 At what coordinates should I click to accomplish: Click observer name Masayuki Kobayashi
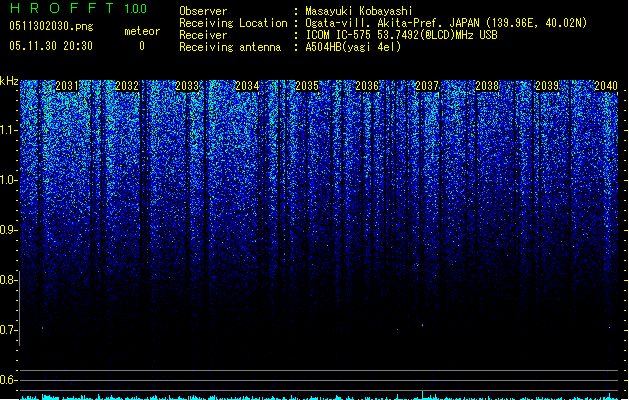[x=359, y=11]
